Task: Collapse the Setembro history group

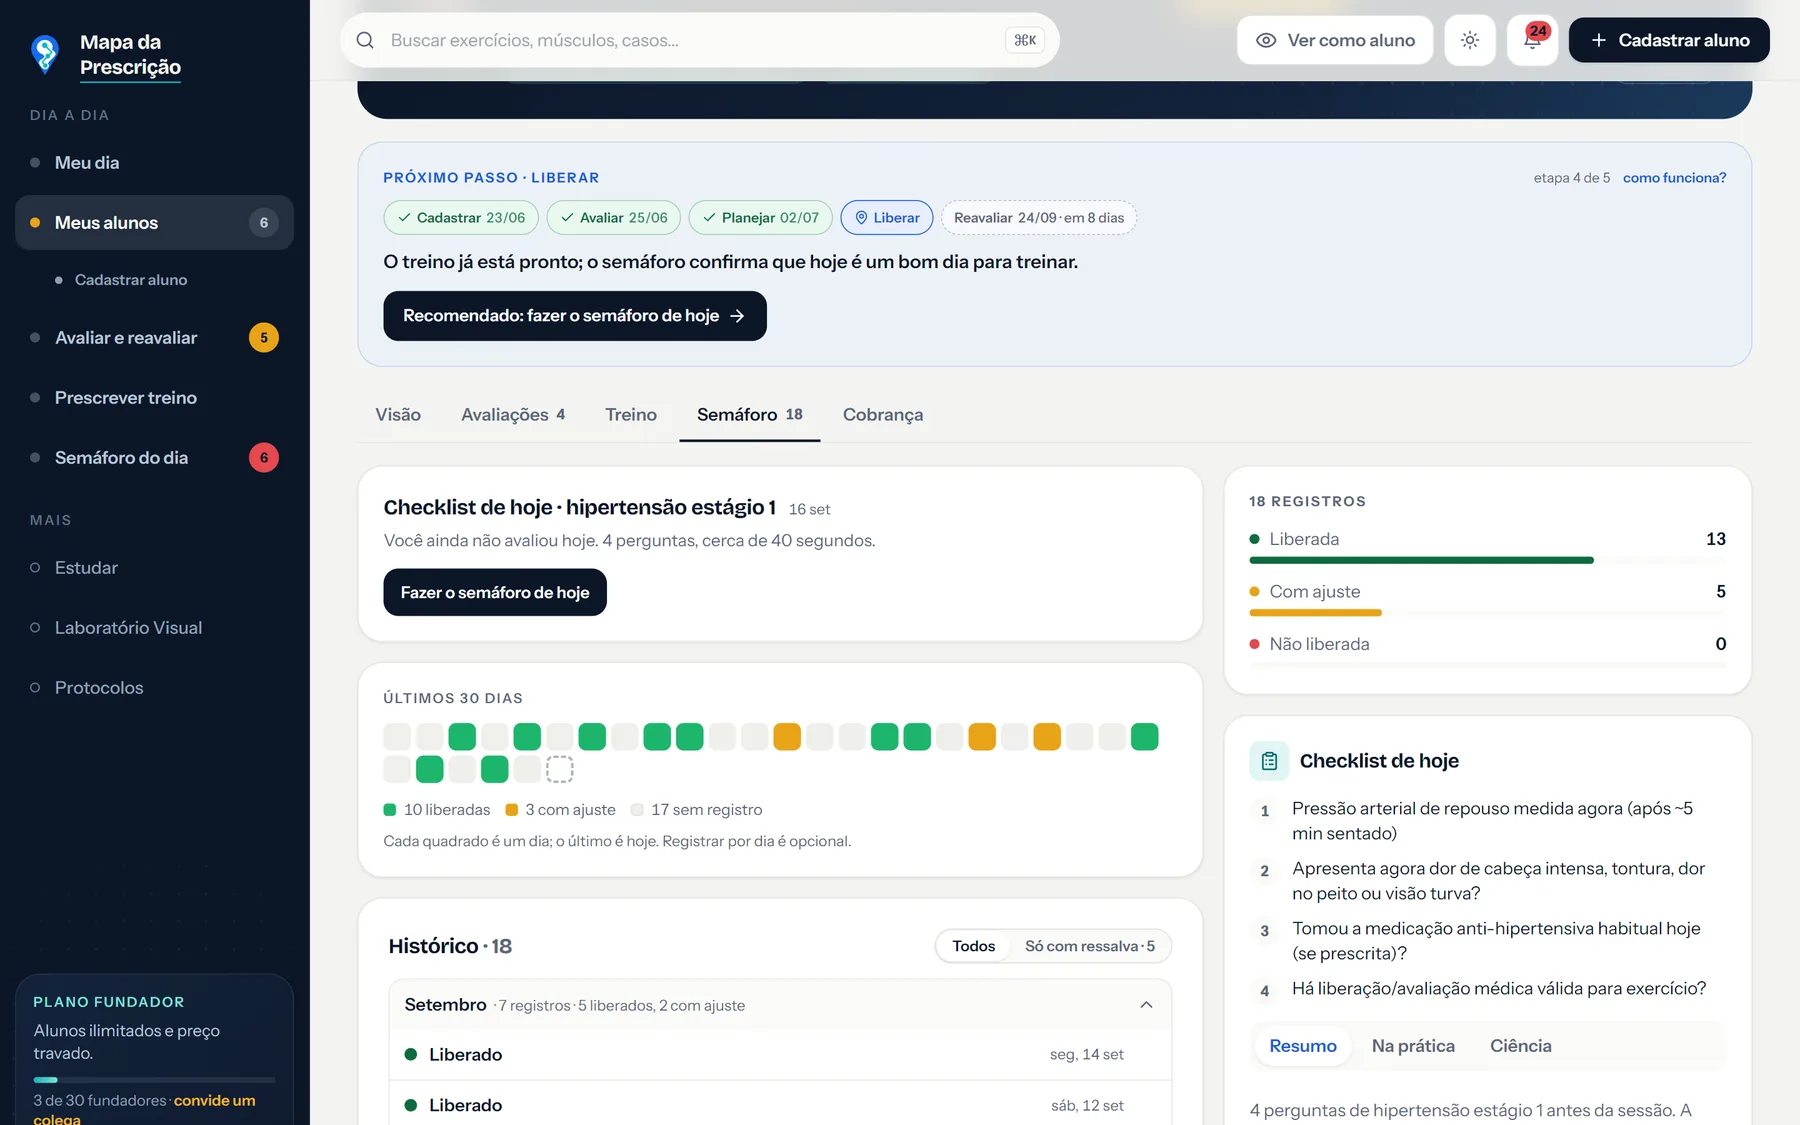Action: point(1146,1005)
